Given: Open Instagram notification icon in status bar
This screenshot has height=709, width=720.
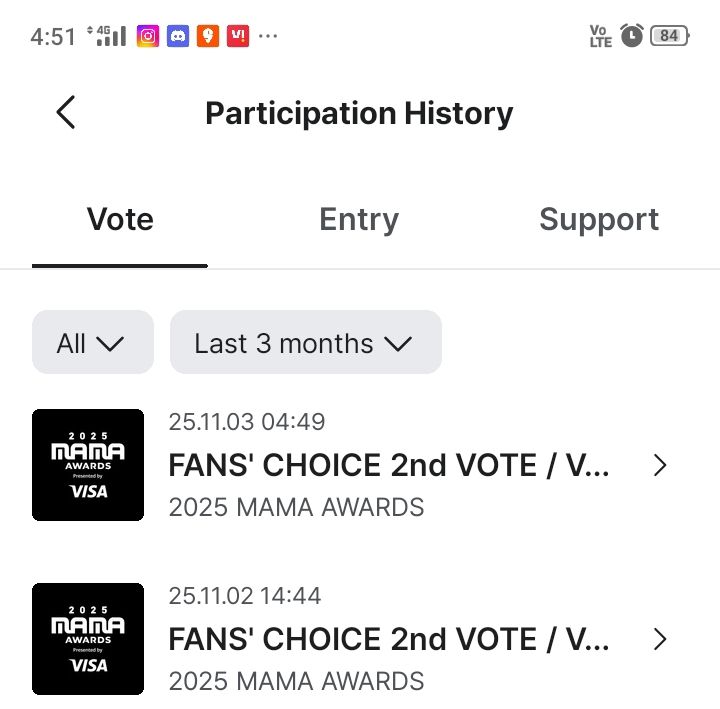Looking at the screenshot, I should point(148,36).
